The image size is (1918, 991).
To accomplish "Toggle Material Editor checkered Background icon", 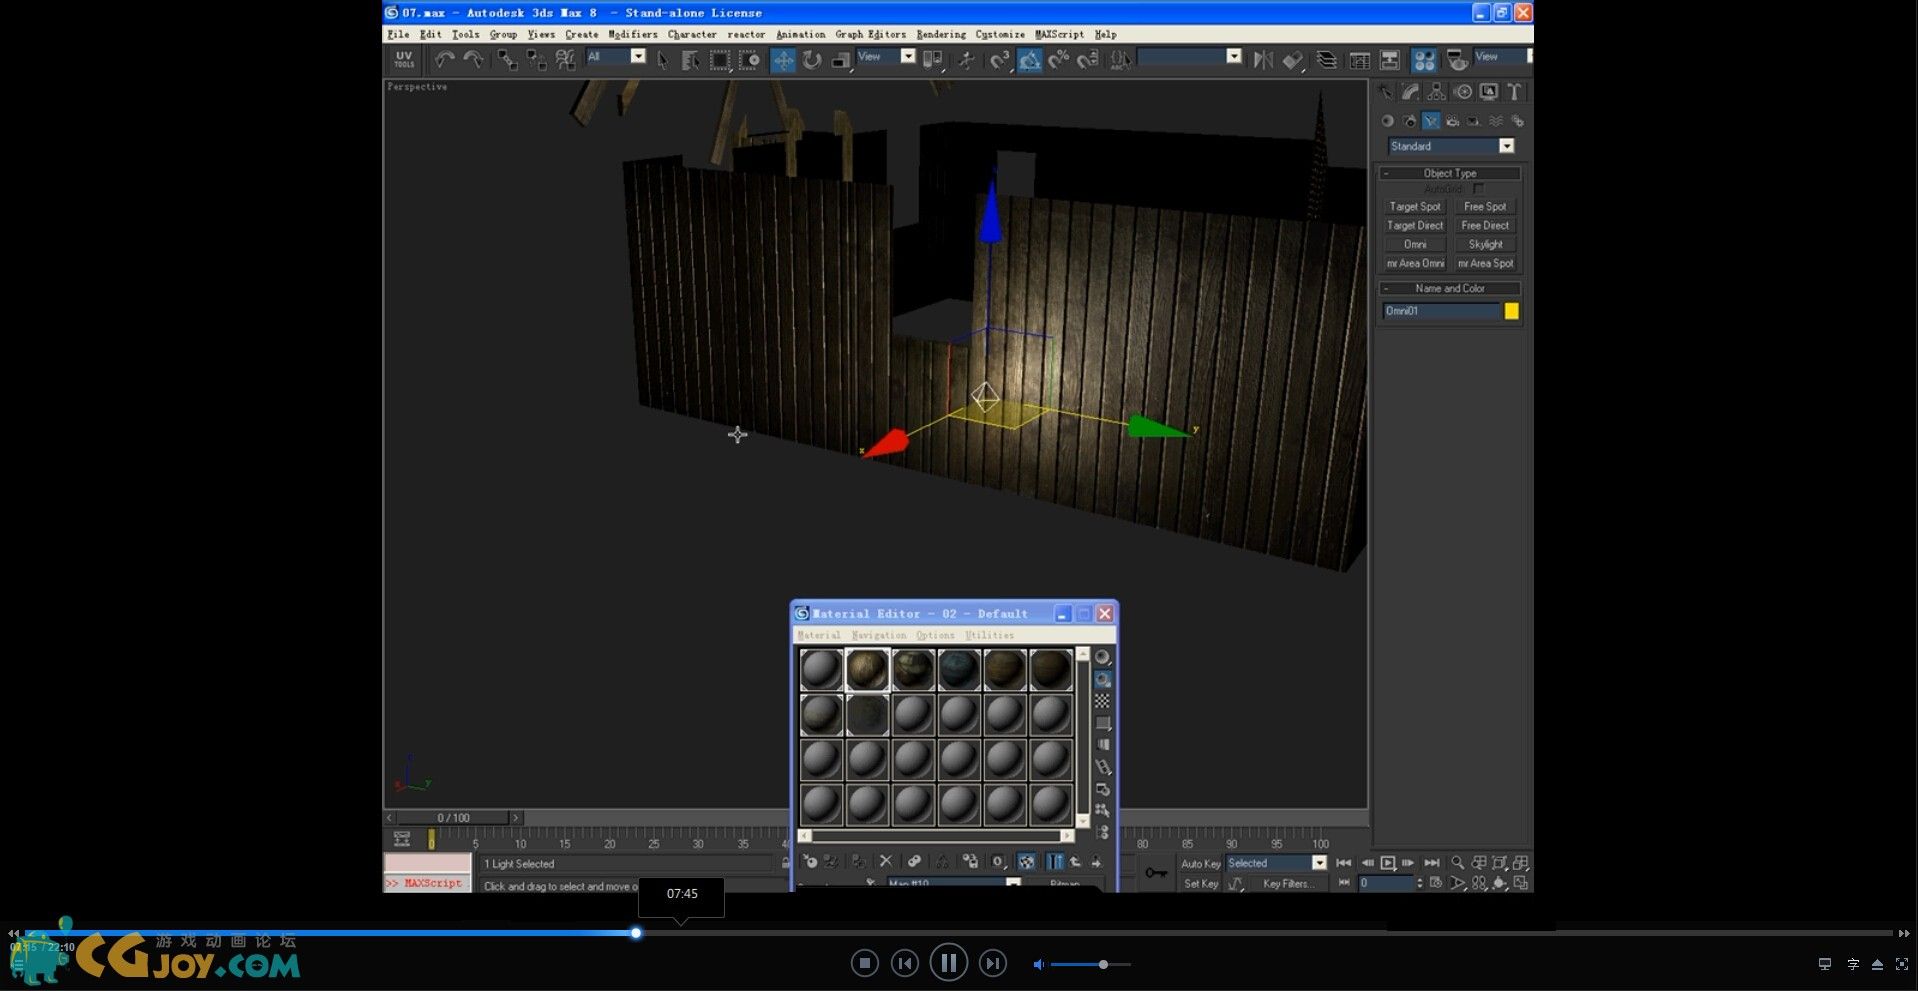I will coord(1102,701).
